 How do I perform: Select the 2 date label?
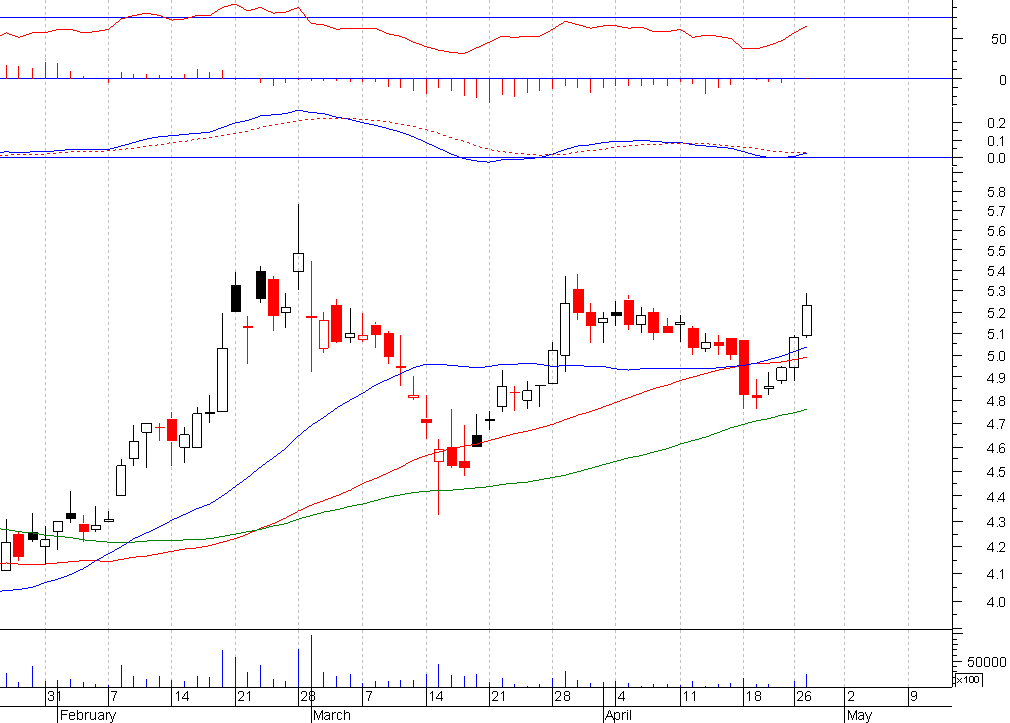(x=851, y=697)
